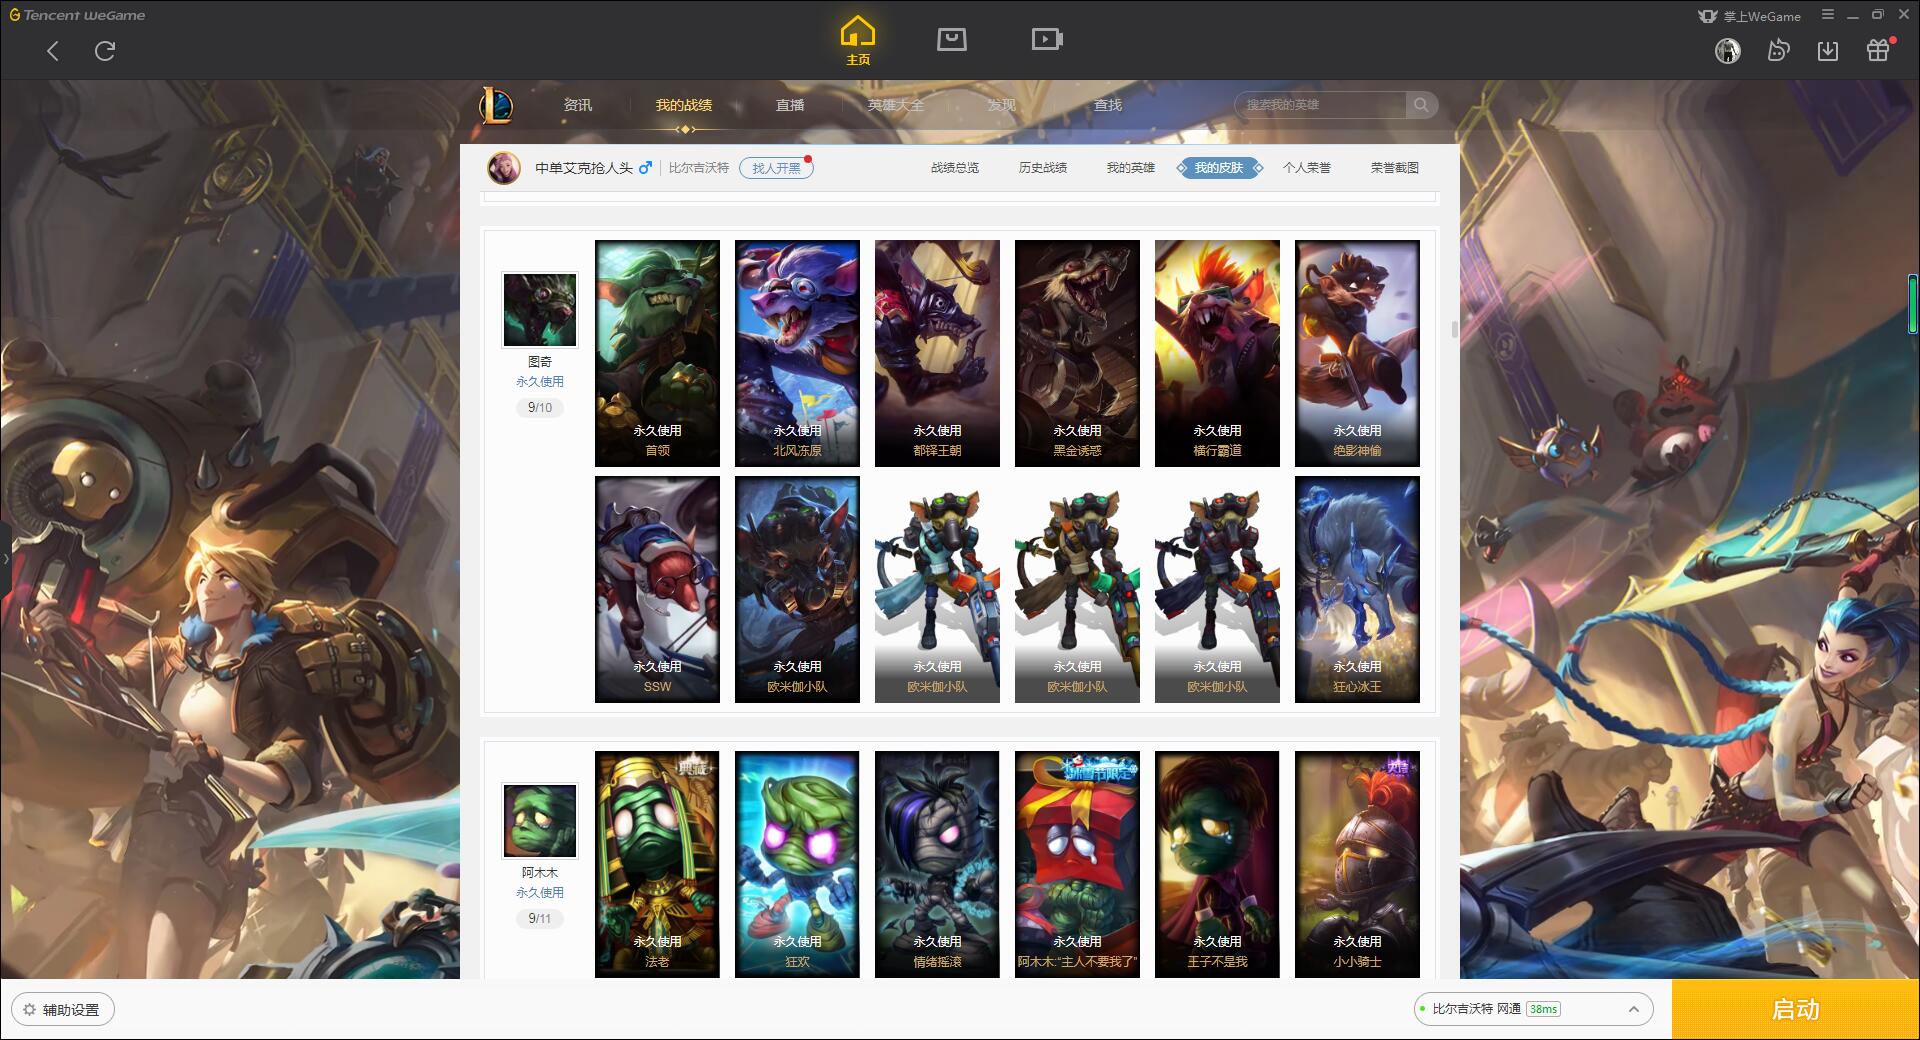1920x1040 pixels.
Task: Click the 启动 launch button
Action: [x=1796, y=1010]
